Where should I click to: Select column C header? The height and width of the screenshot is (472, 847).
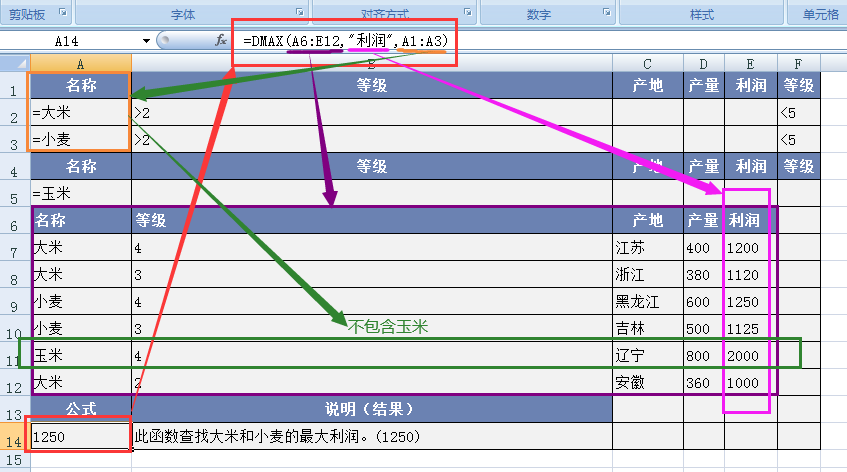click(648, 64)
